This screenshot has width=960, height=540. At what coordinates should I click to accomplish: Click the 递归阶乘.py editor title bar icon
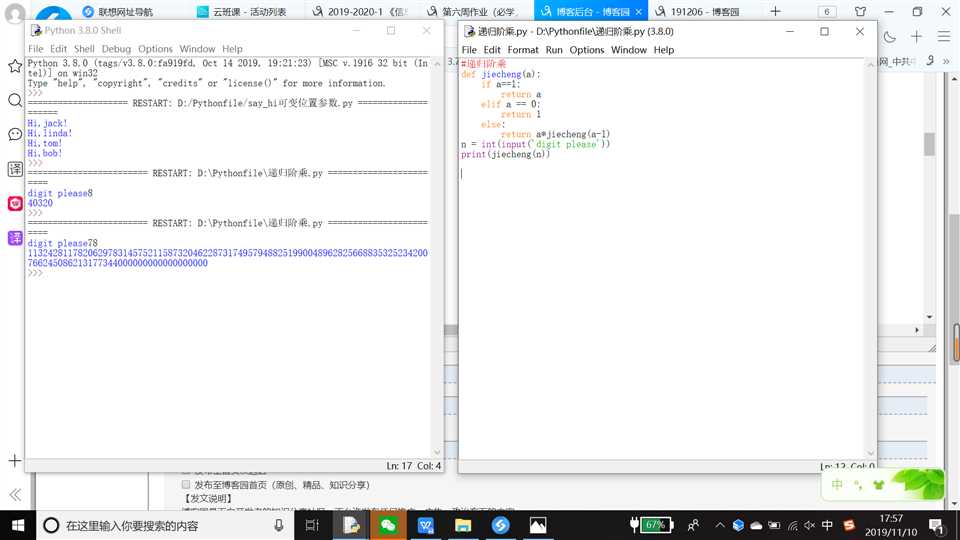(469, 31)
